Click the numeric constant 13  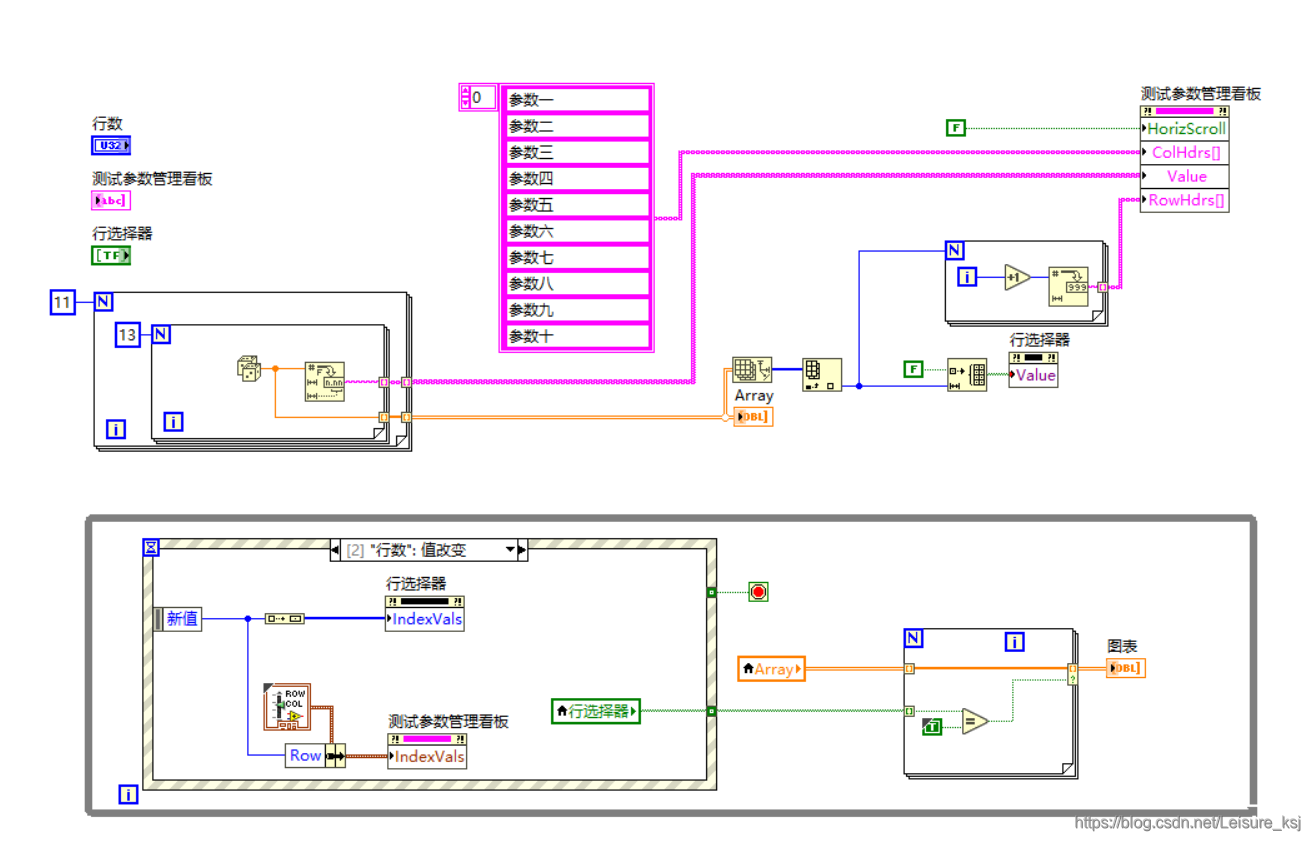point(127,334)
